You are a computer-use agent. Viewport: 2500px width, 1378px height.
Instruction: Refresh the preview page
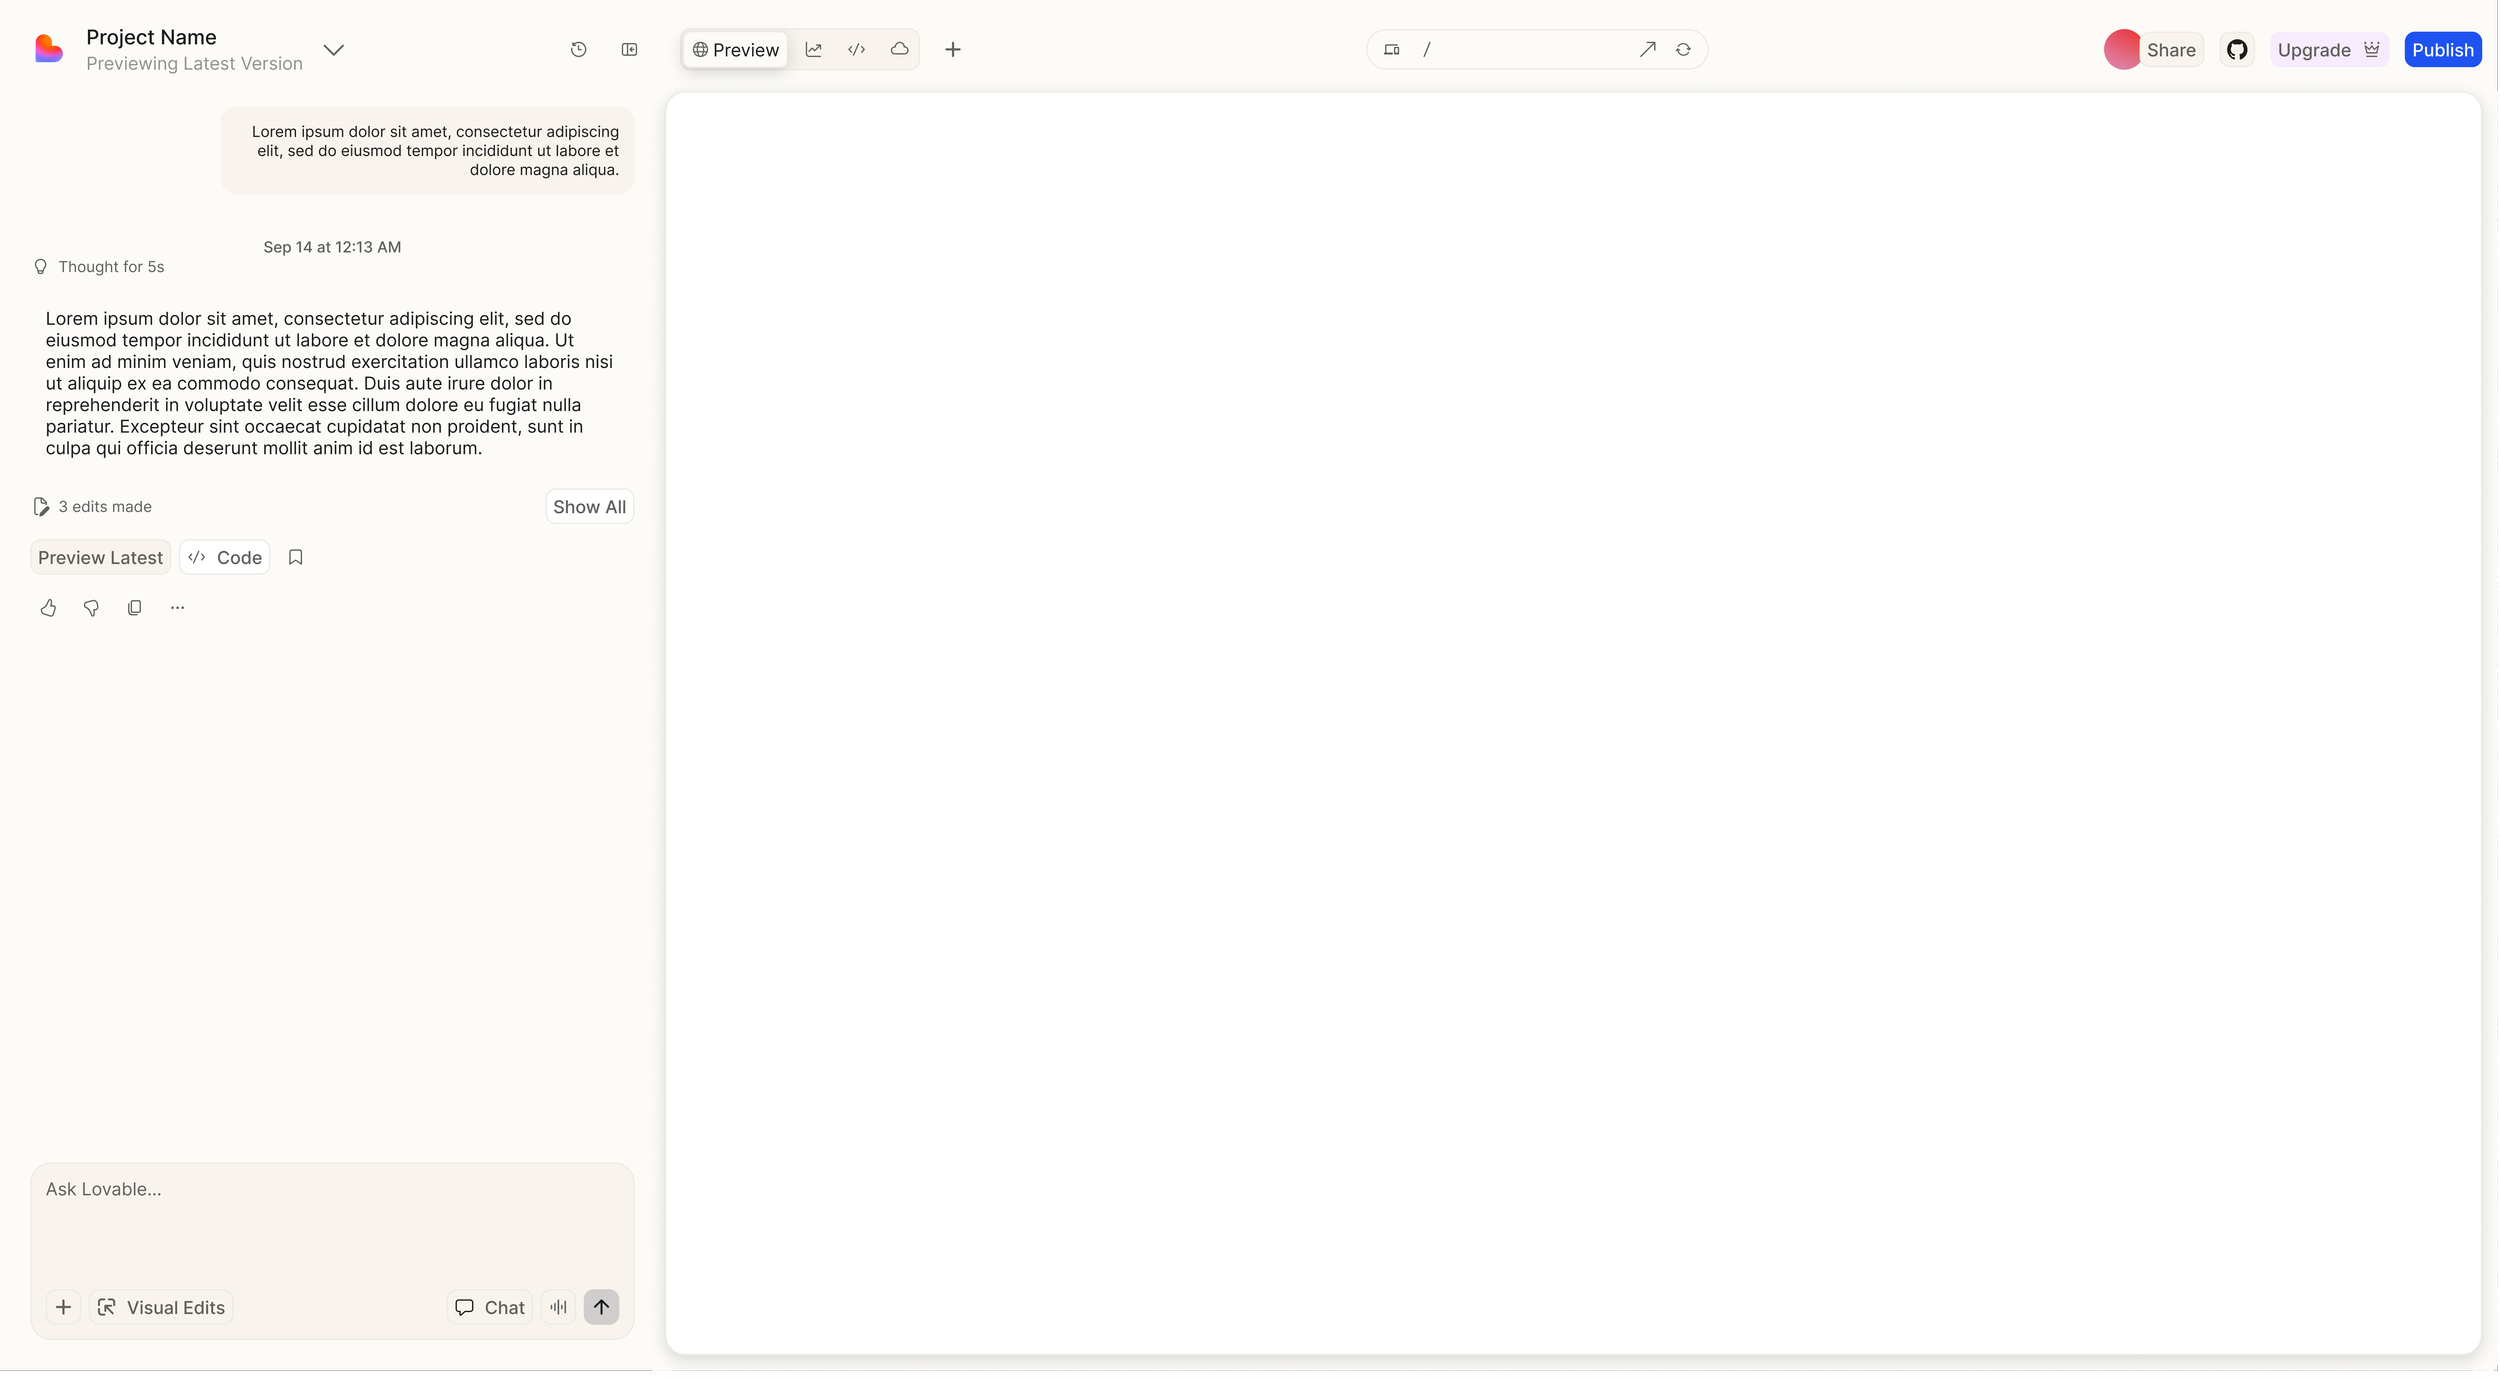tap(1684, 50)
